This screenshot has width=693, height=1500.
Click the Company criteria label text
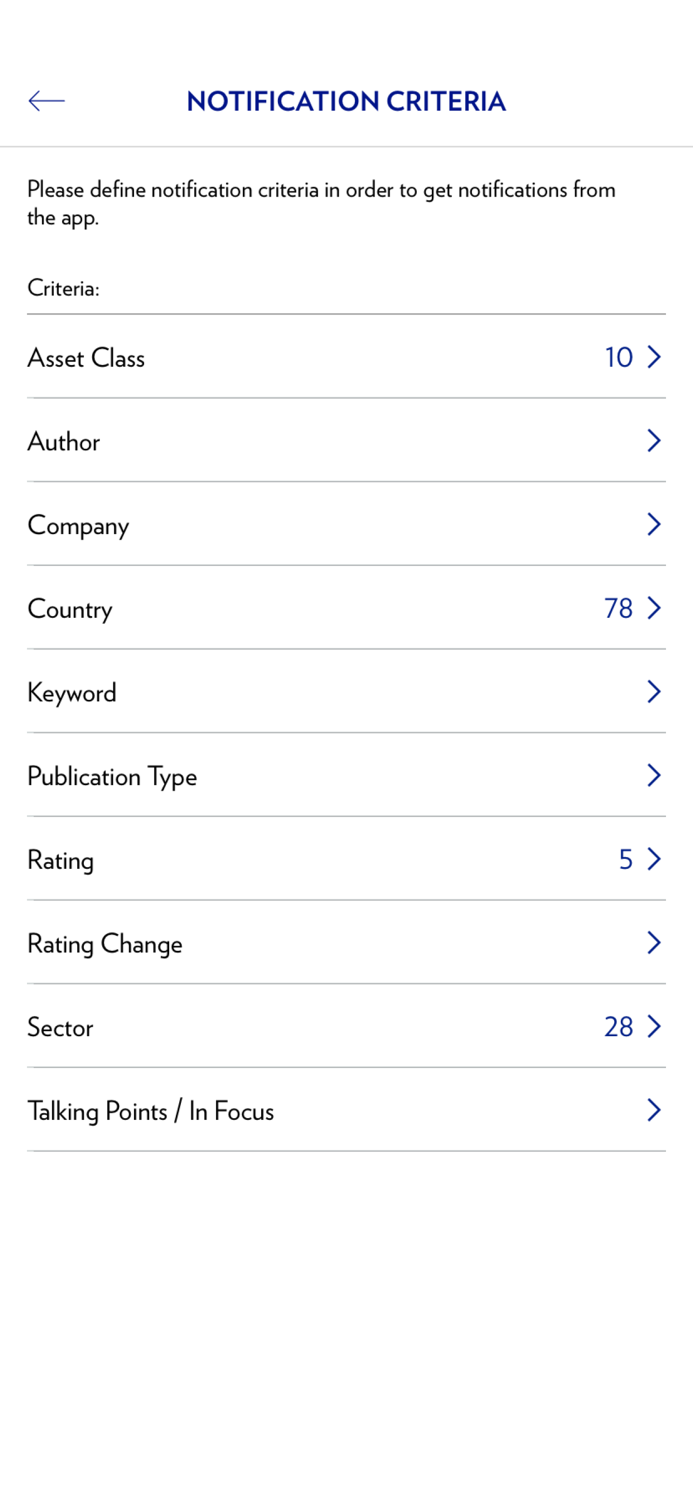coord(78,525)
